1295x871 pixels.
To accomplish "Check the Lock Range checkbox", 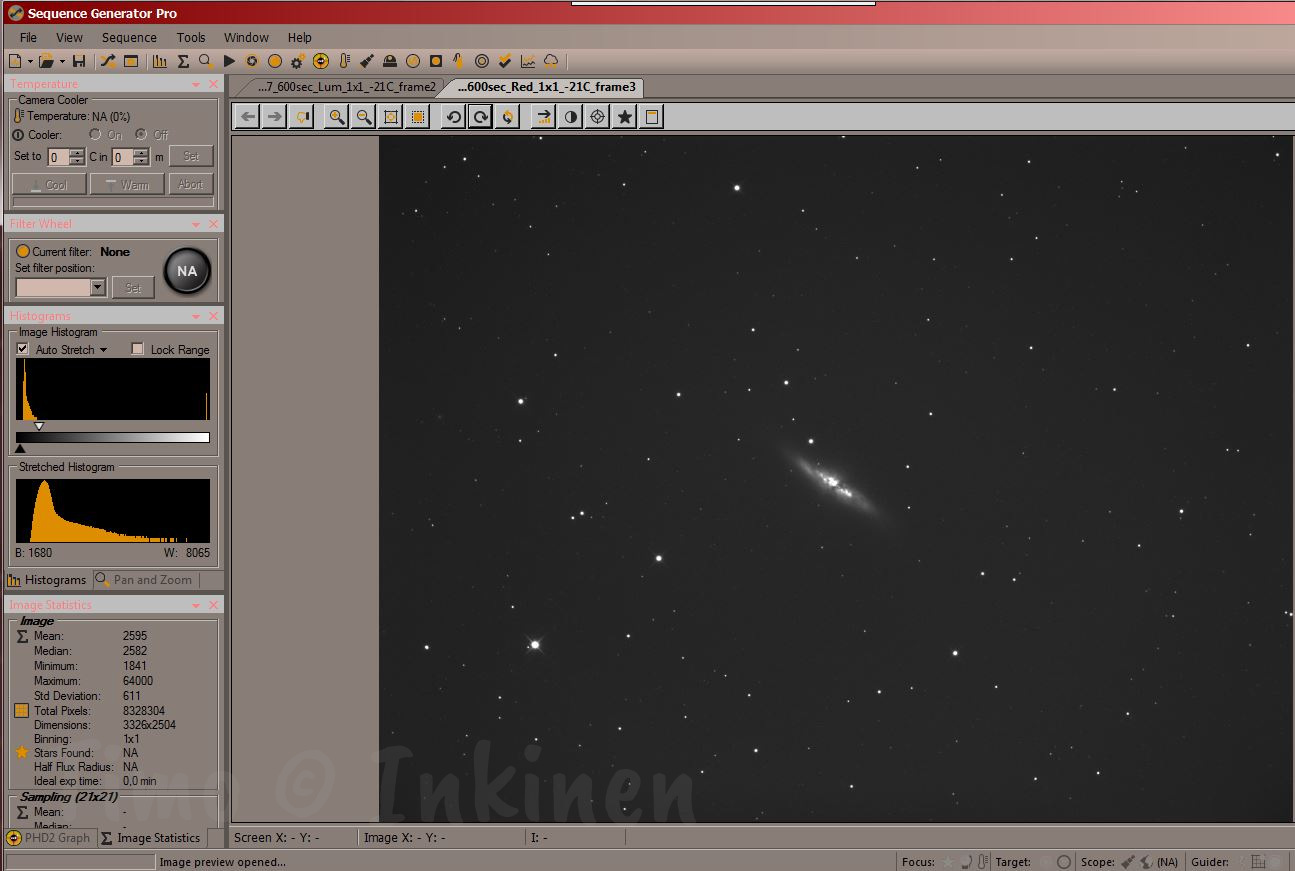I will 138,349.
